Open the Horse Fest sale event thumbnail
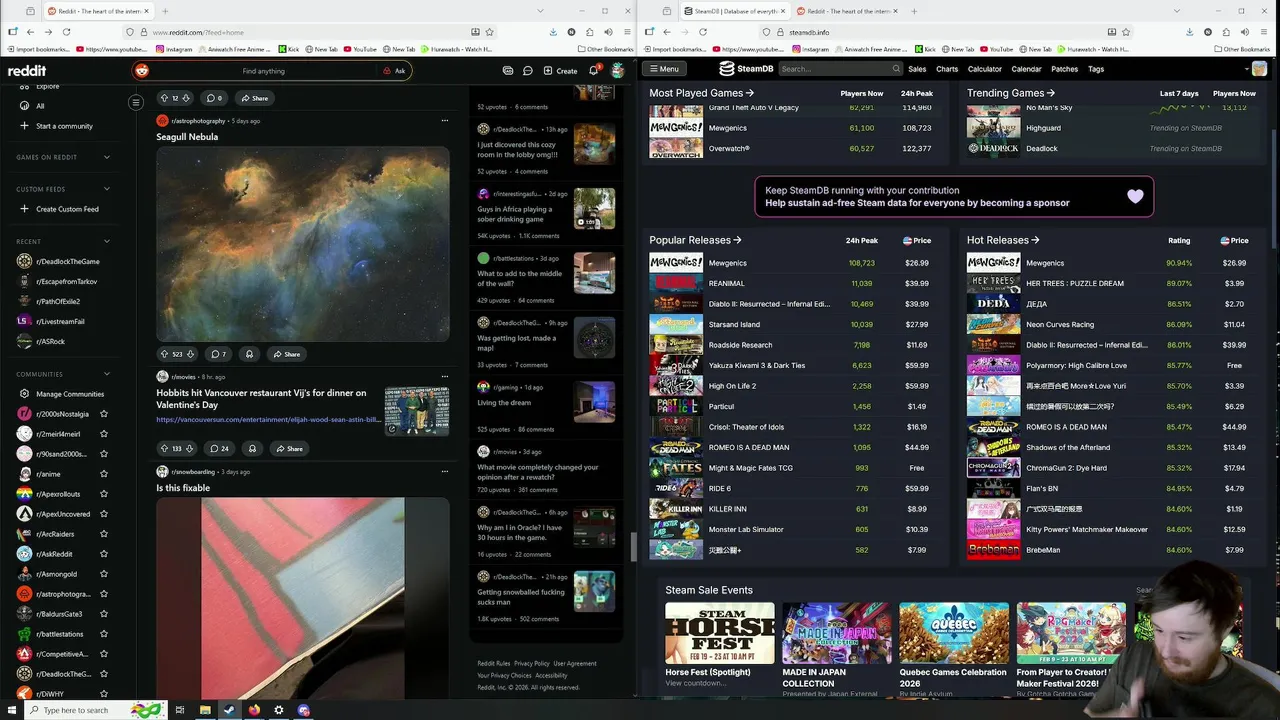The image size is (1280, 720). click(x=720, y=633)
